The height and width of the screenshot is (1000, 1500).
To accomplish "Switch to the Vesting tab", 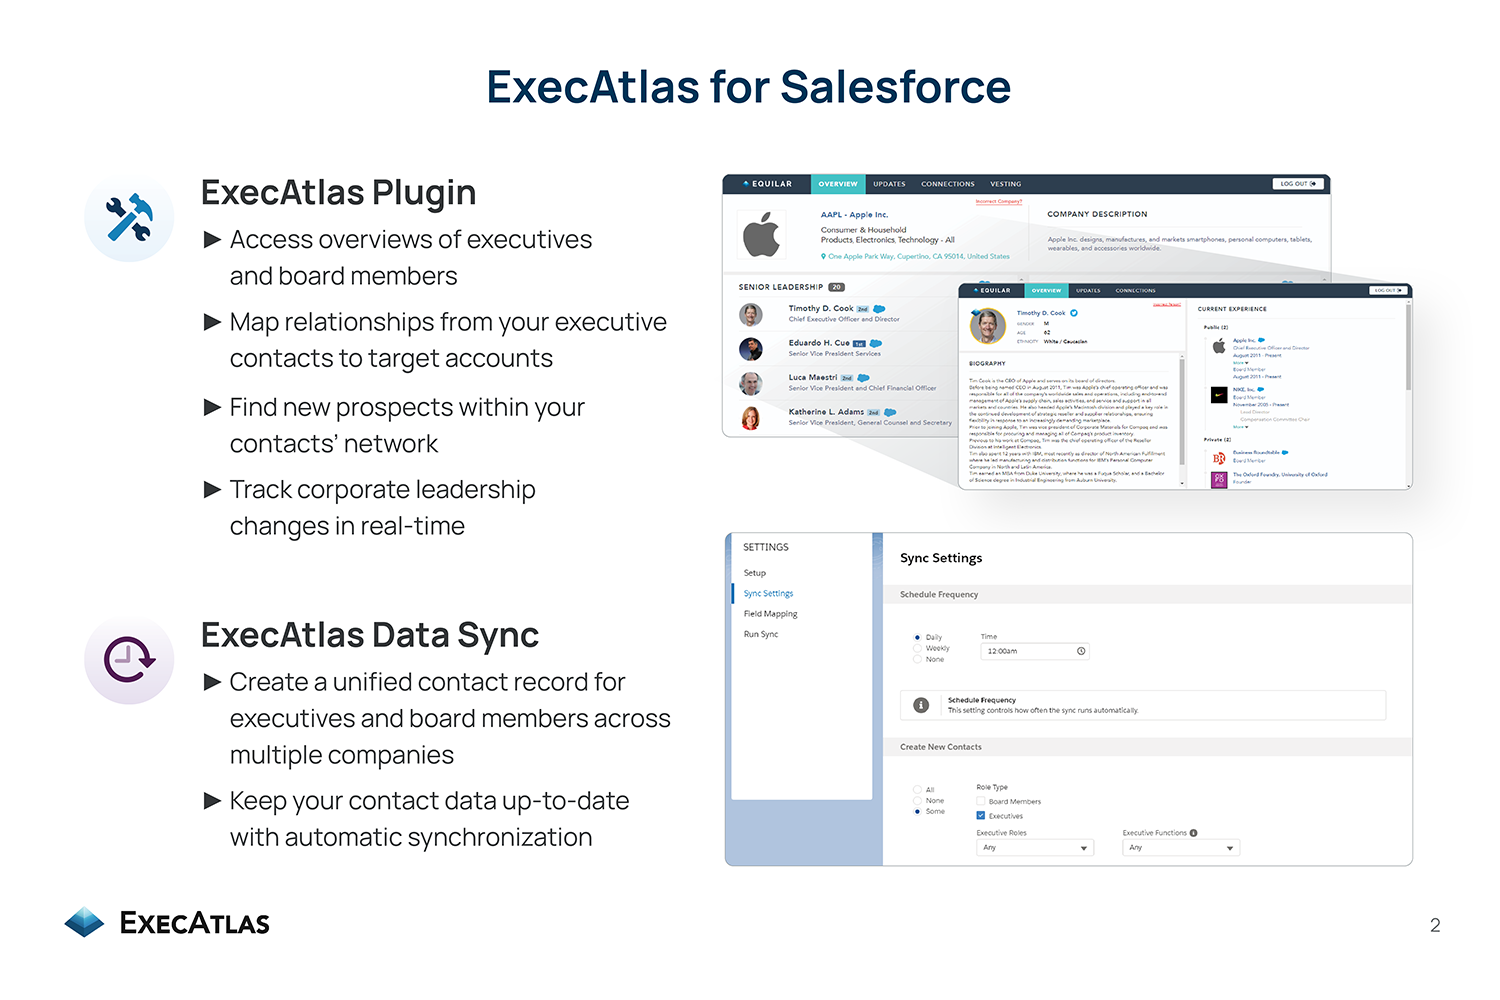I will 1005,184.
